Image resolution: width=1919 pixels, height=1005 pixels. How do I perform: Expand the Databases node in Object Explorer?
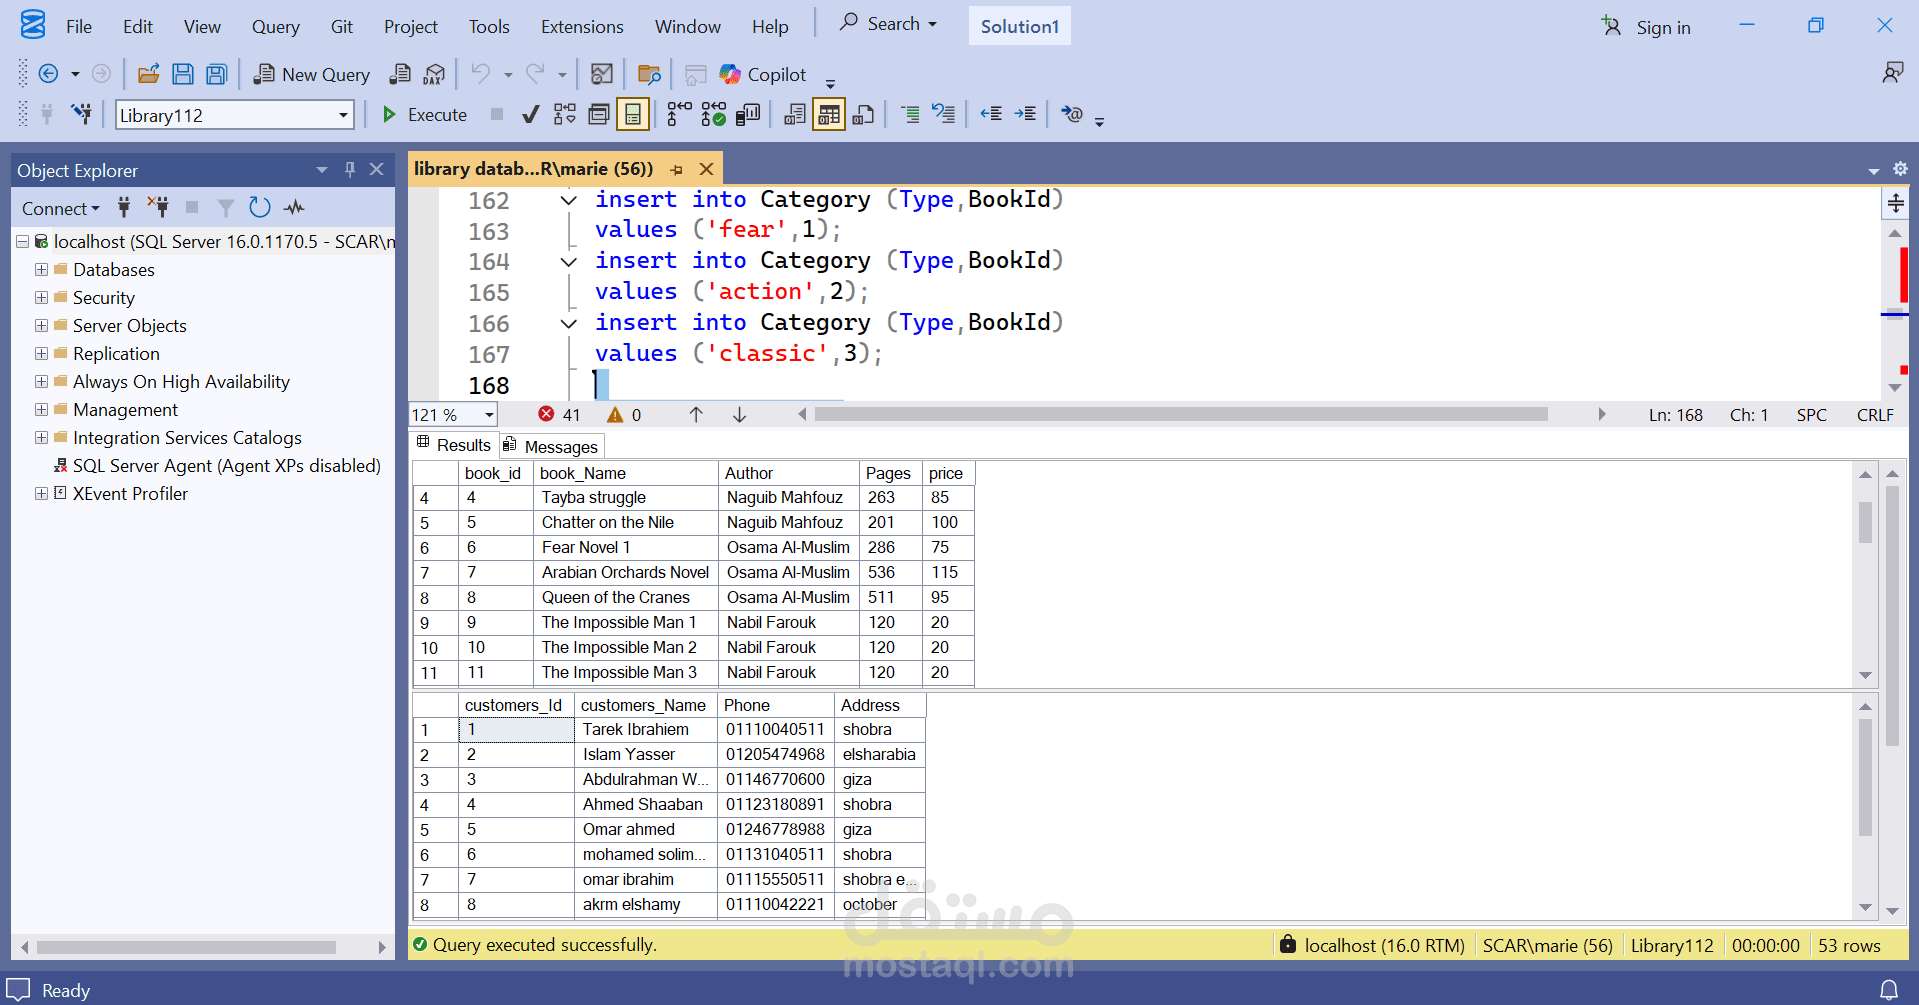tap(41, 269)
